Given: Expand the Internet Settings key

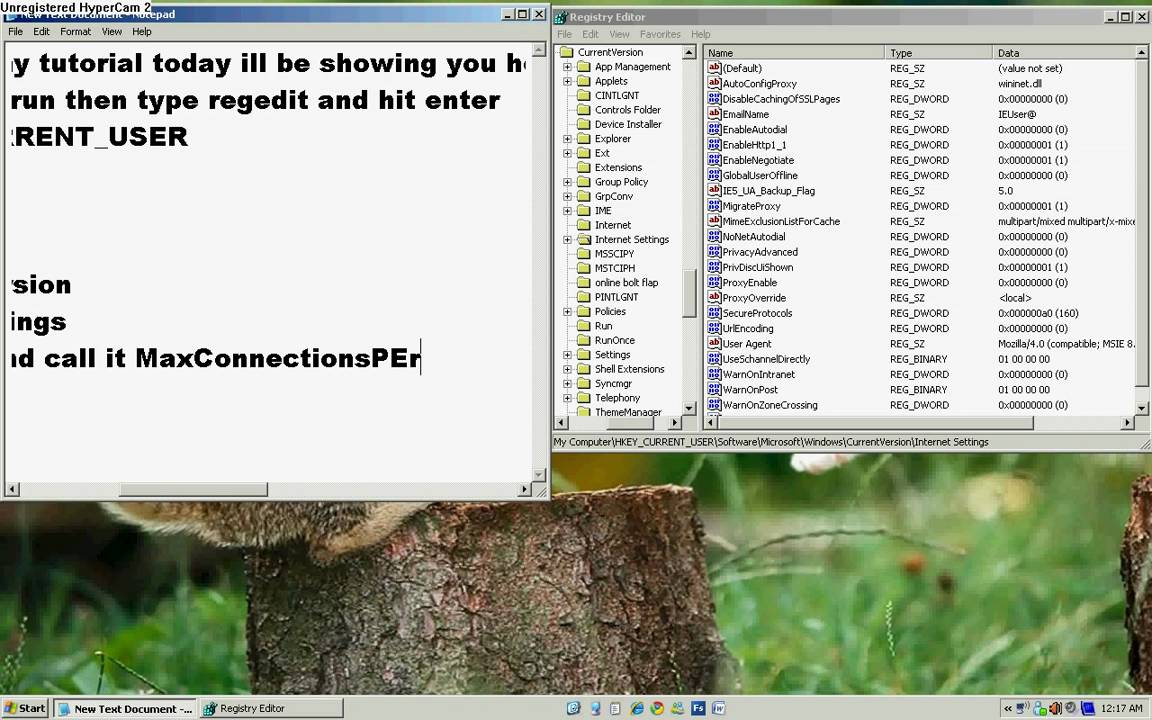Looking at the screenshot, I should coord(567,240).
